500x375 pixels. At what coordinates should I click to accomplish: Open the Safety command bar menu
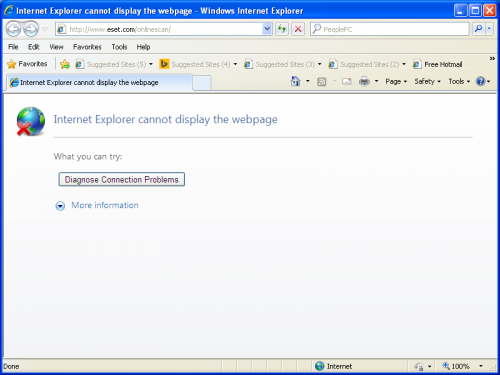427,81
